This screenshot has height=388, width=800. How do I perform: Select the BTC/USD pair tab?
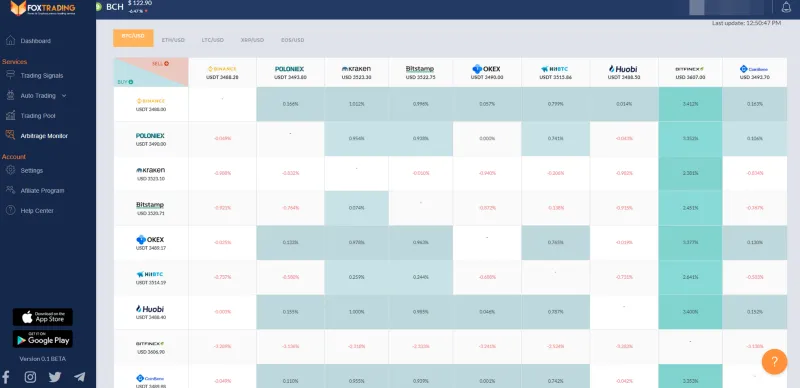133,38
